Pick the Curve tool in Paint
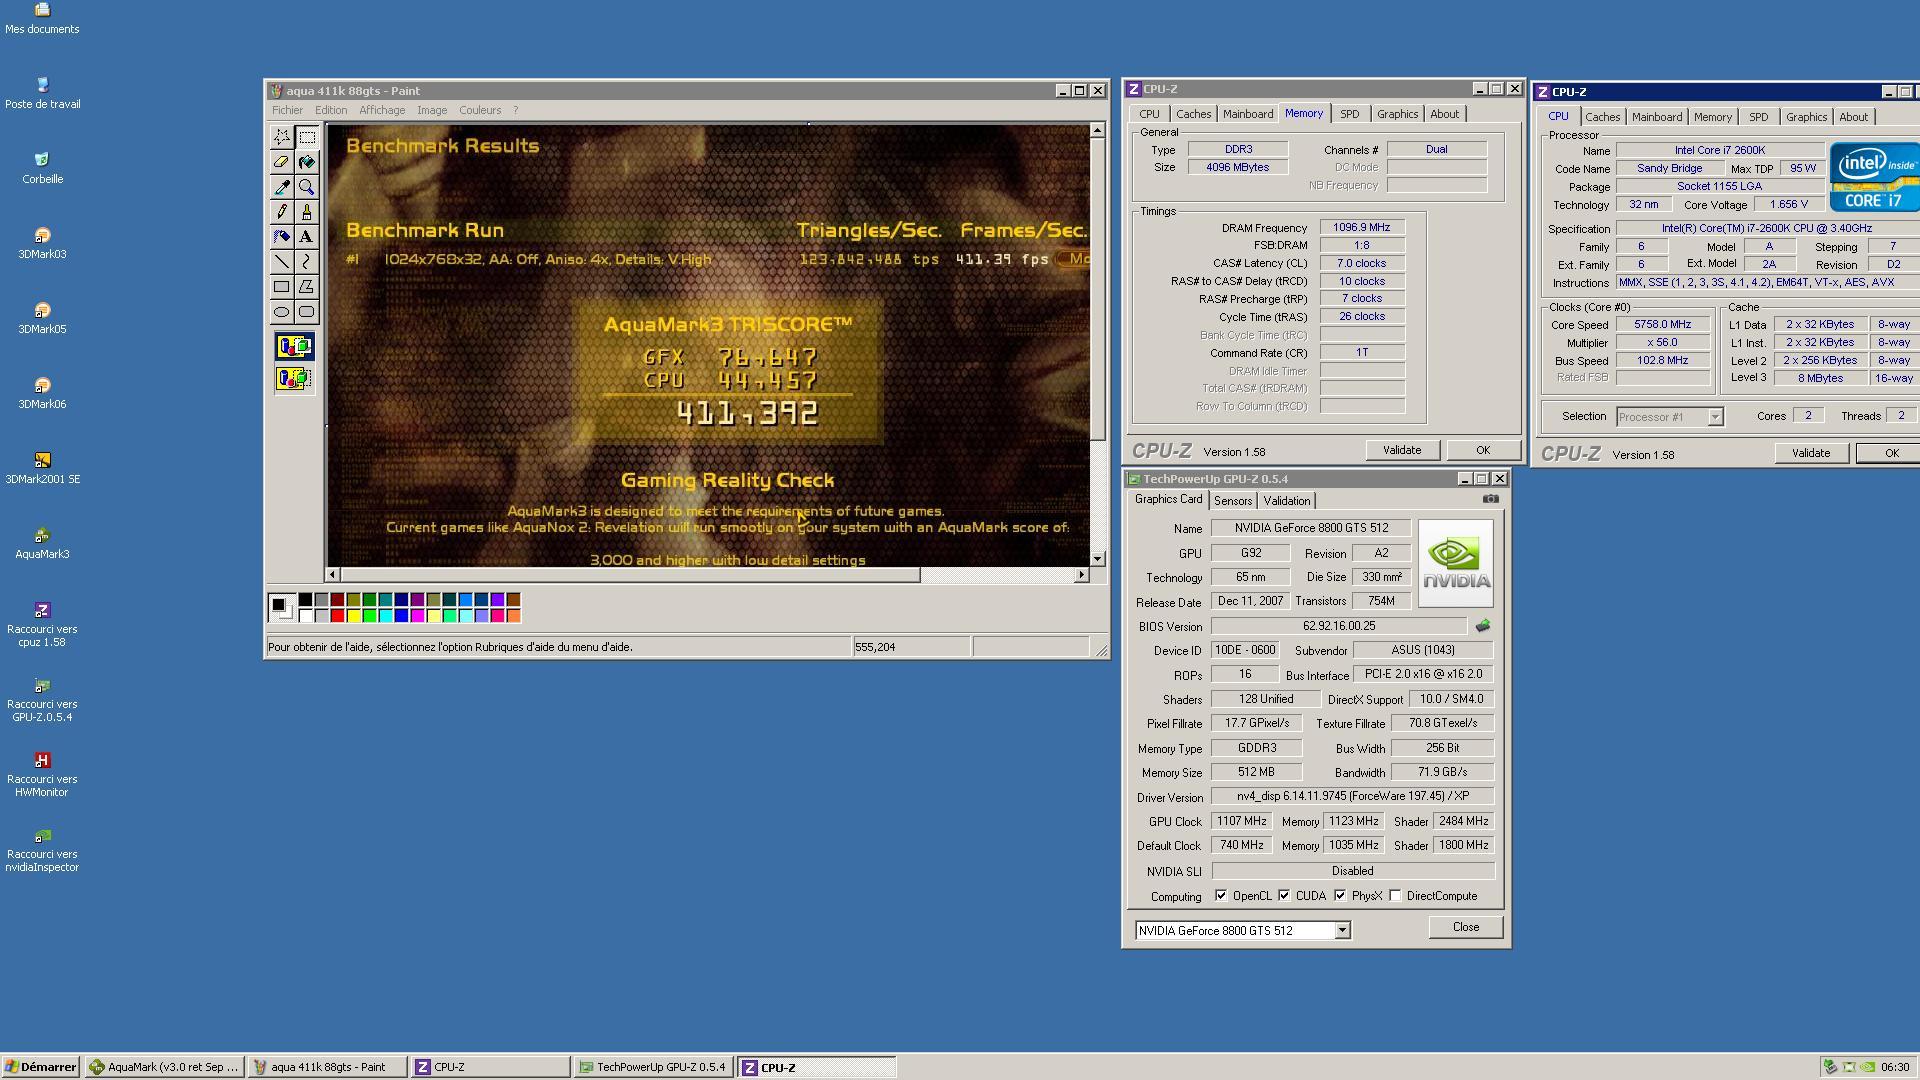1920x1080 pixels. (307, 262)
